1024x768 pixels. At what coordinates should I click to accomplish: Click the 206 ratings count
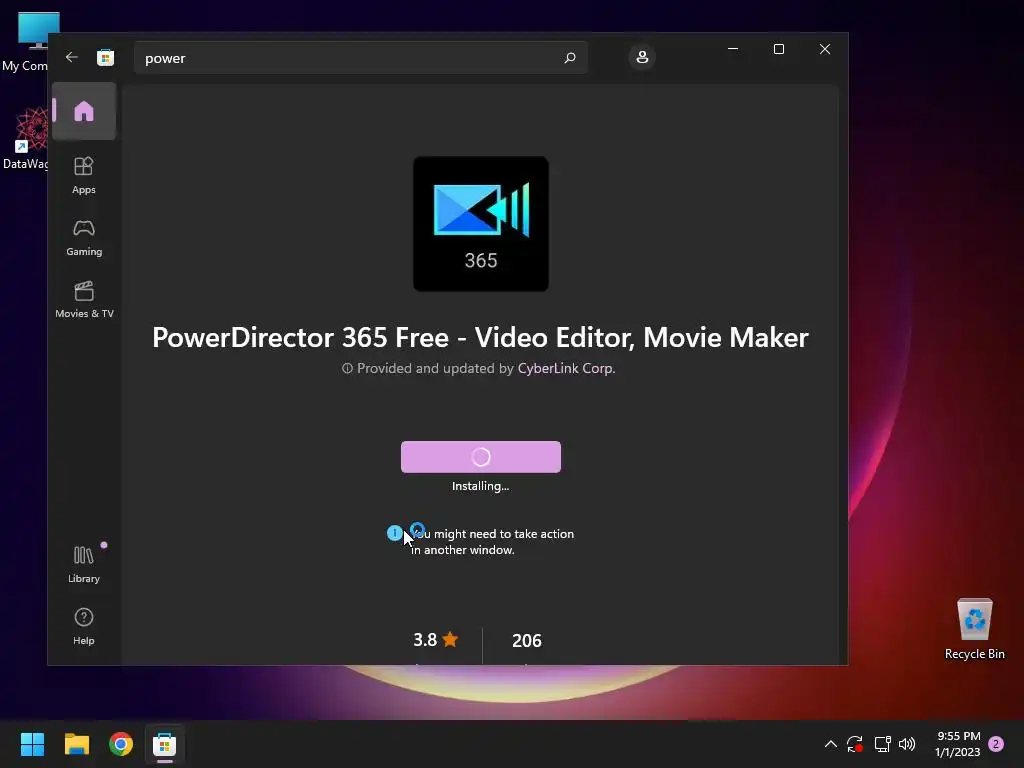pos(526,641)
